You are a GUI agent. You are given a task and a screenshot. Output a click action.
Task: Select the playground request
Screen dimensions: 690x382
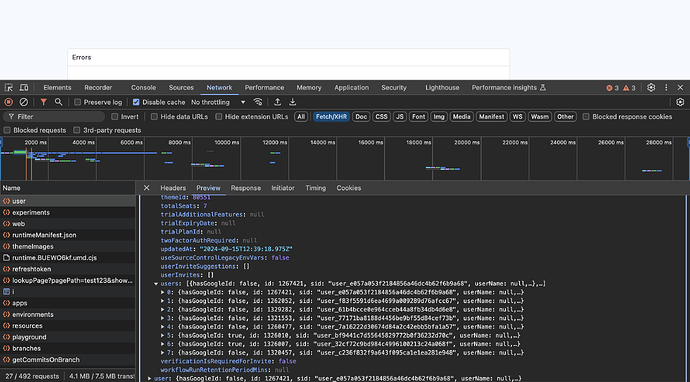pyautogui.click(x=68, y=337)
